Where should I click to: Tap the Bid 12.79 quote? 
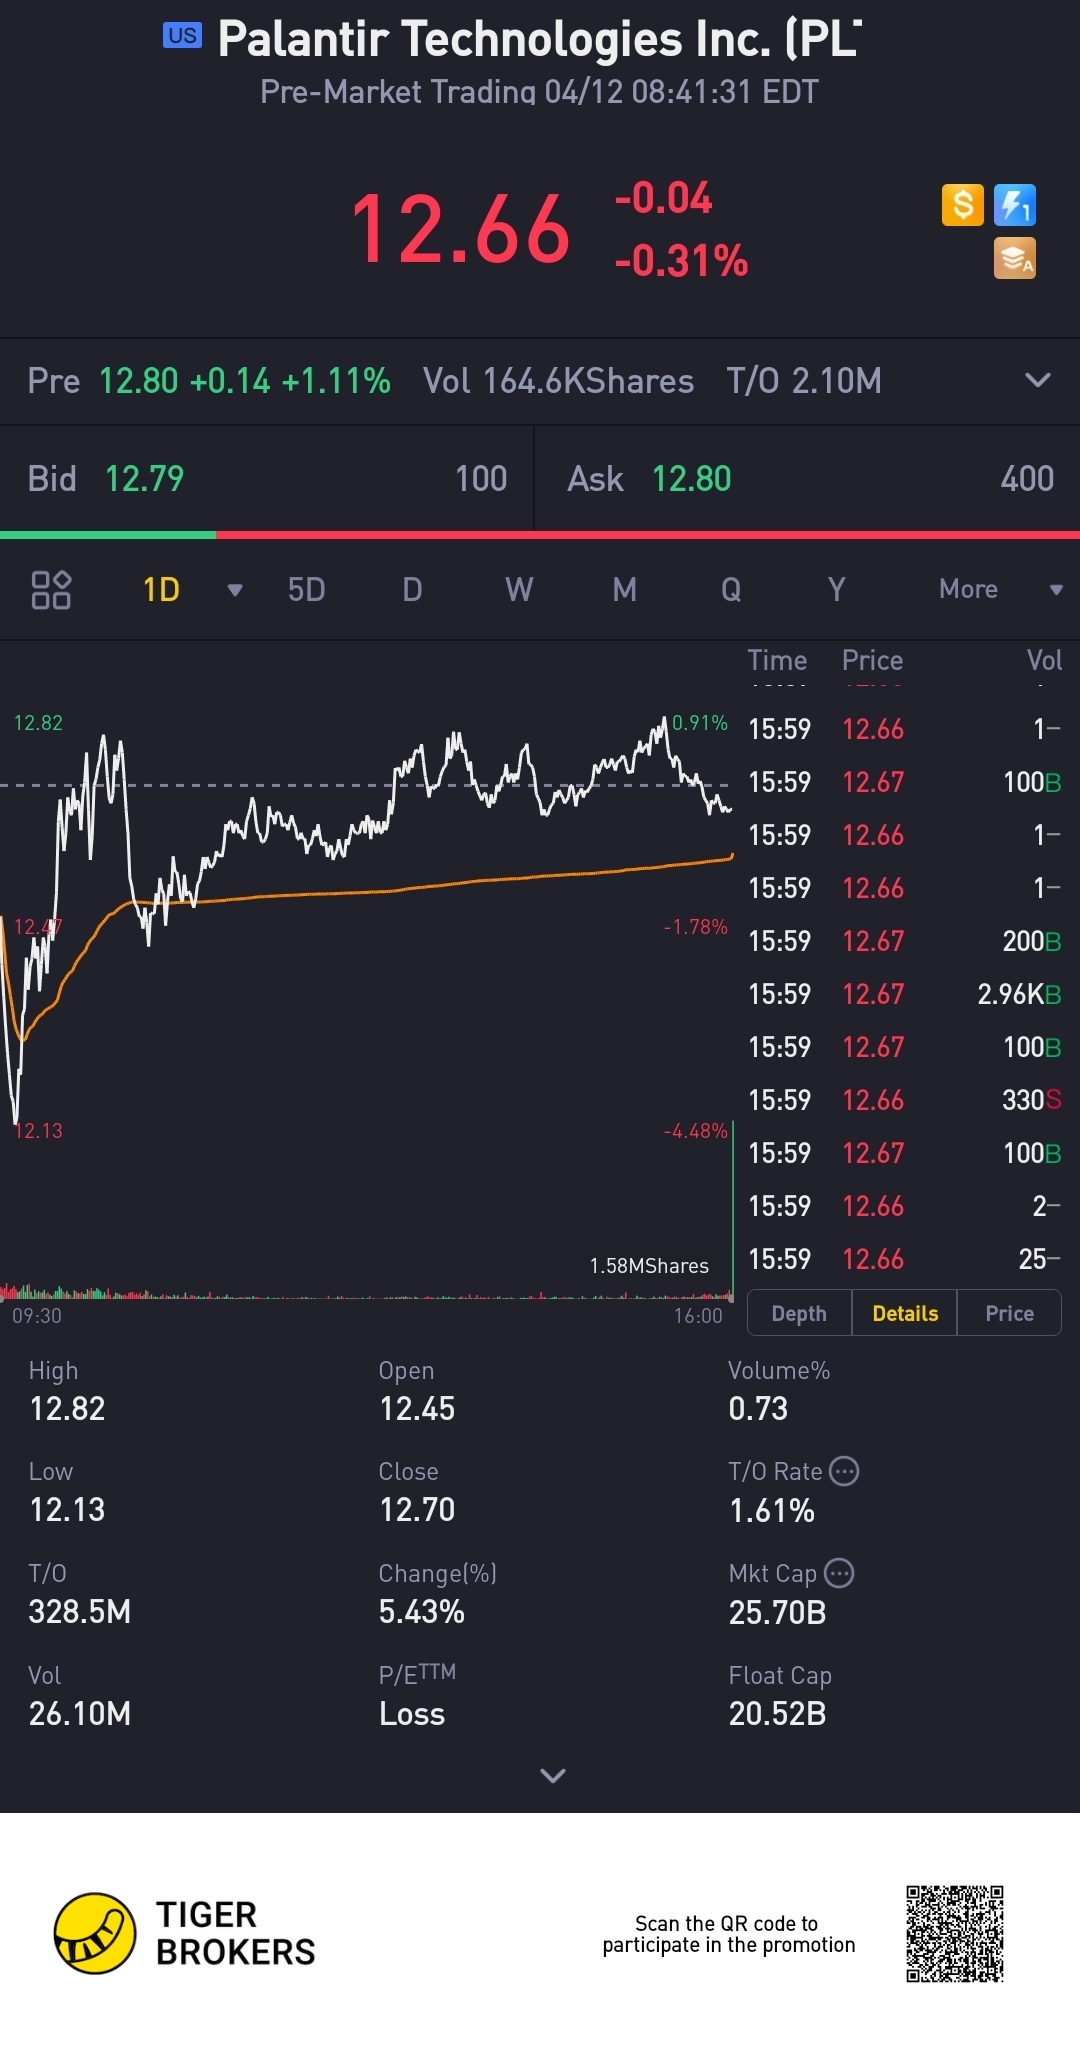pyautogui.click(x=267, y=478)
